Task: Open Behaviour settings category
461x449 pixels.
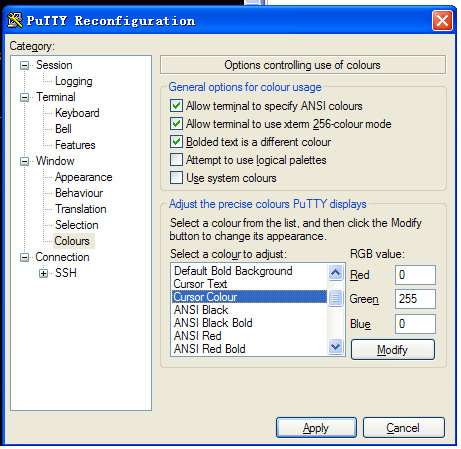Action: pos(79,193)
